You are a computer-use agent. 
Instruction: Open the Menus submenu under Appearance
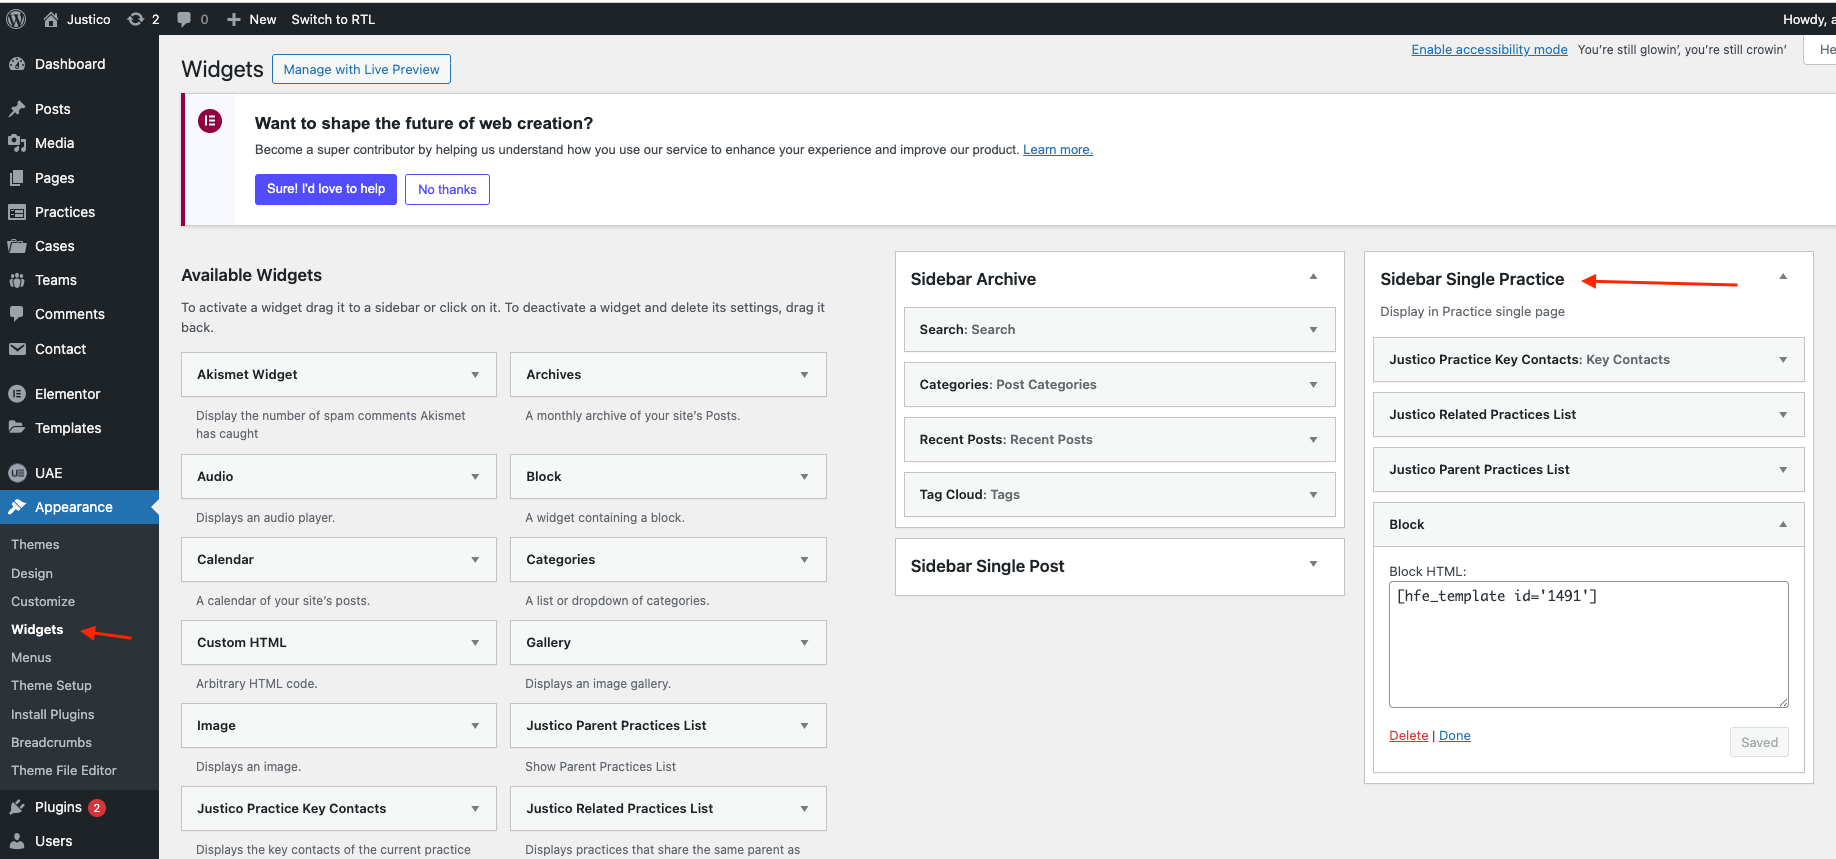coord(31,657)
